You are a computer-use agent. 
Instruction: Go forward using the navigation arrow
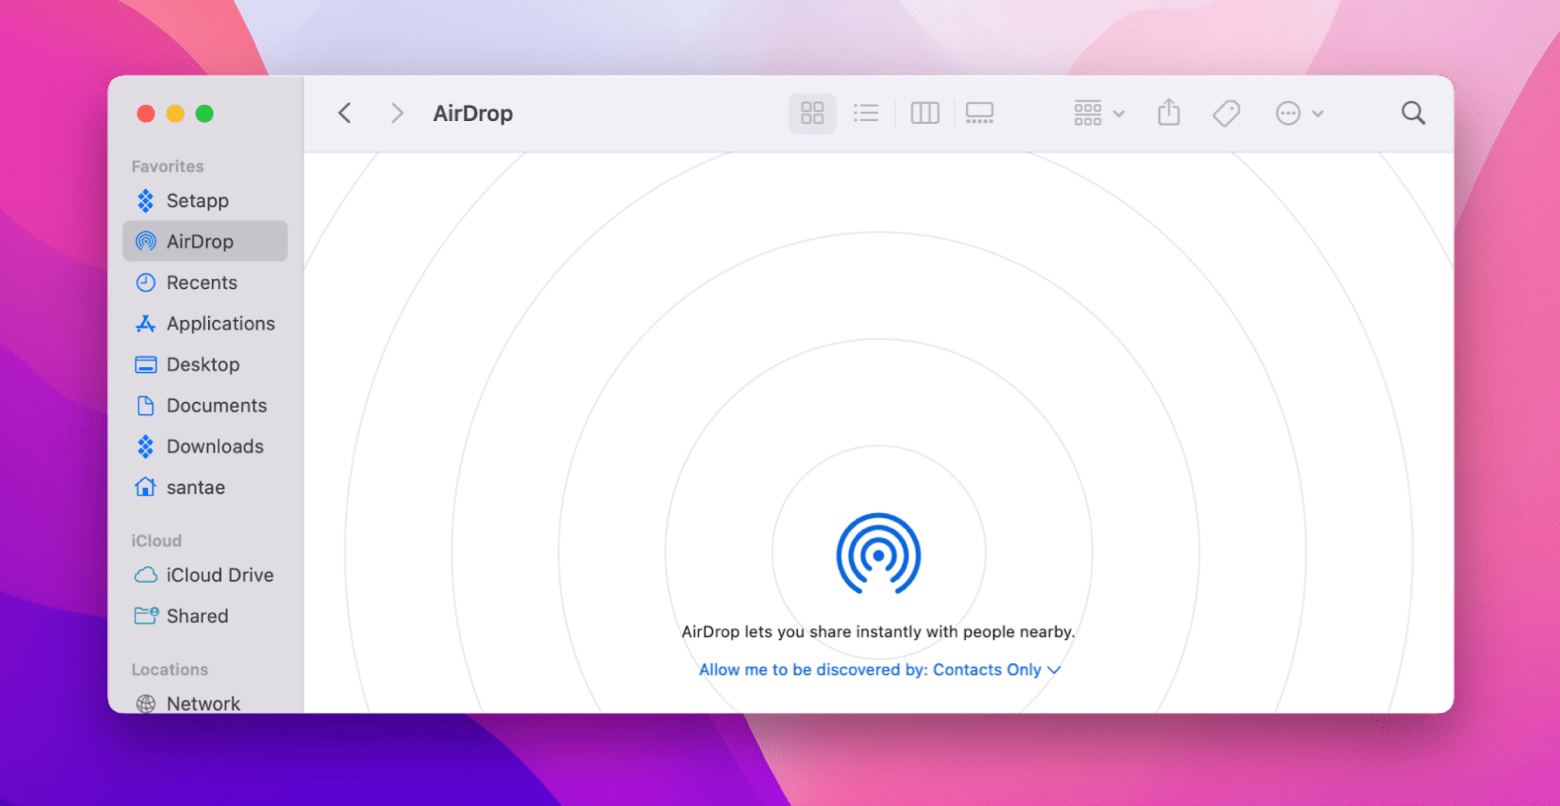[x=397, y=112]
